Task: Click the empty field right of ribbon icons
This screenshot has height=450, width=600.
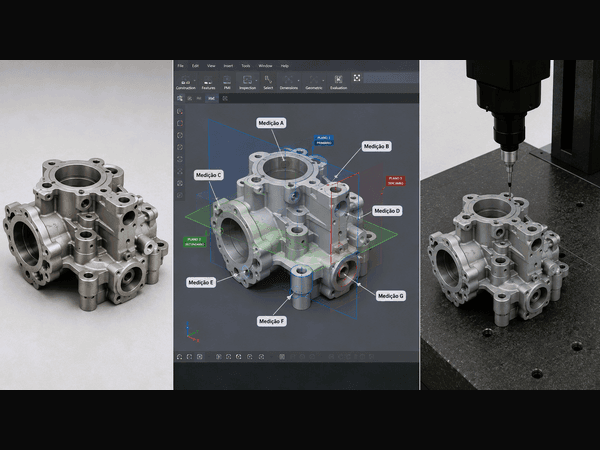Action: [x=390, y=78]
